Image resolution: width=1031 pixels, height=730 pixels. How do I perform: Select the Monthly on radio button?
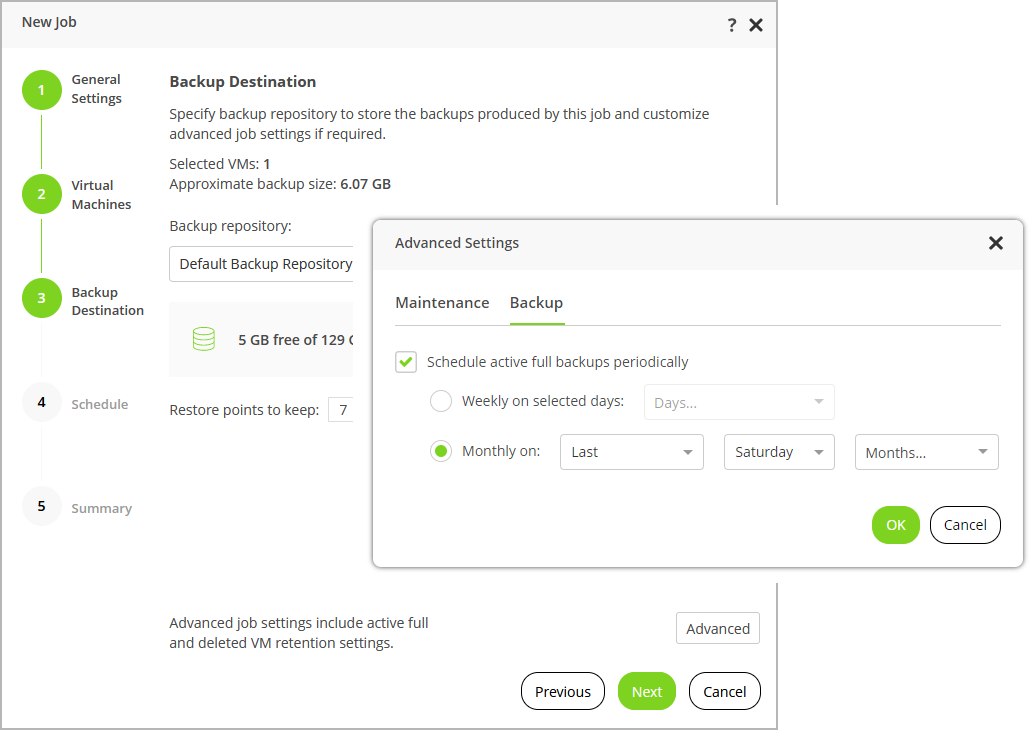tap(441, 452)
